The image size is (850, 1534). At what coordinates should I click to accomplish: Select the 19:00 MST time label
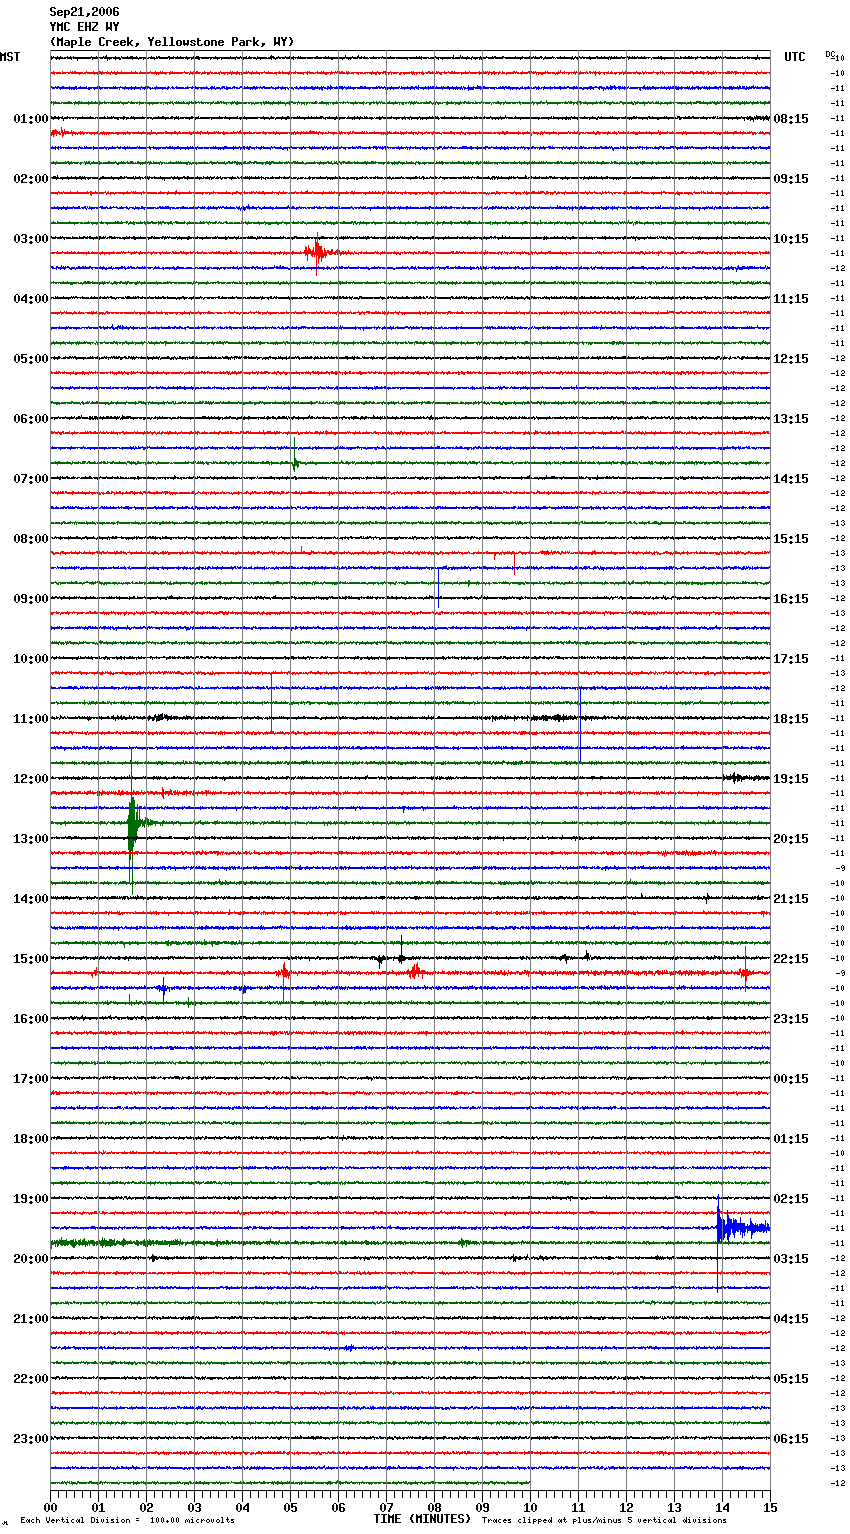tap(31, 1199)
